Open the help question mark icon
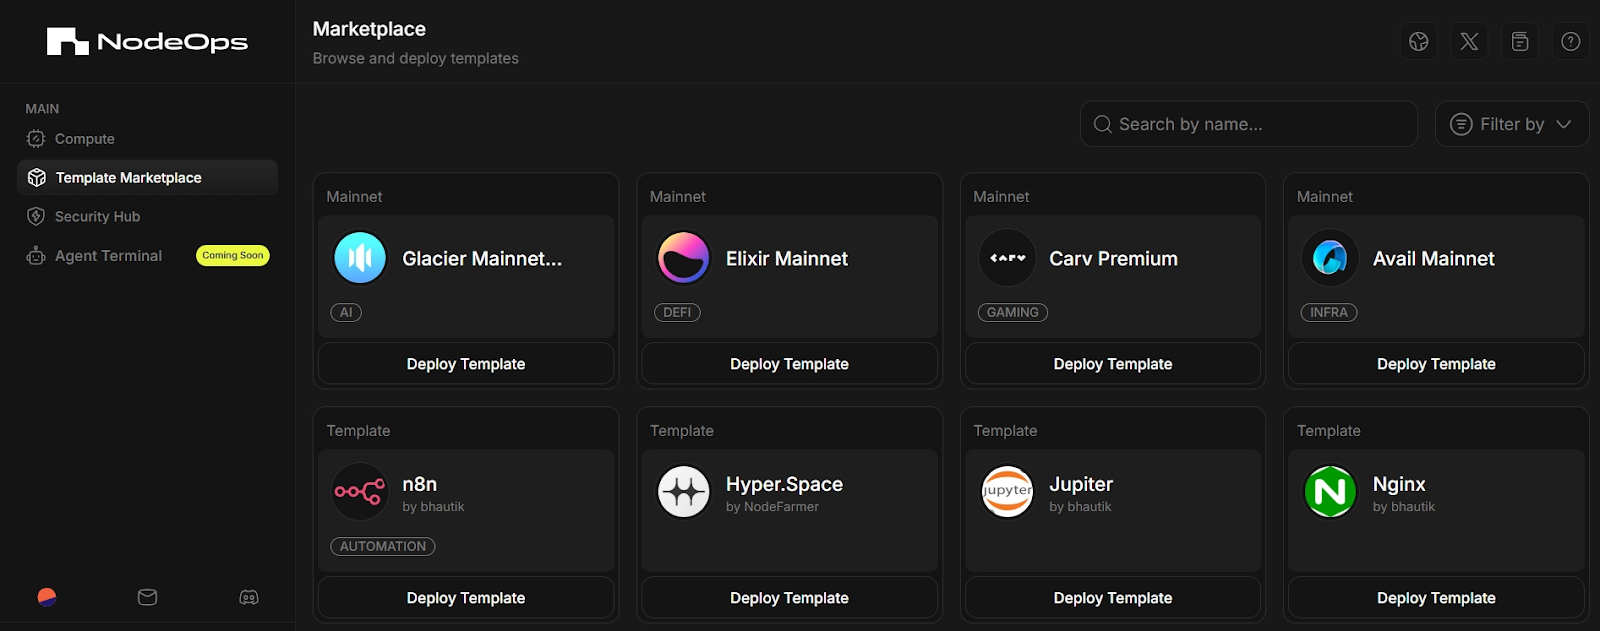The width and height of the screenshot is (1600, 631). pos(1571,41)
